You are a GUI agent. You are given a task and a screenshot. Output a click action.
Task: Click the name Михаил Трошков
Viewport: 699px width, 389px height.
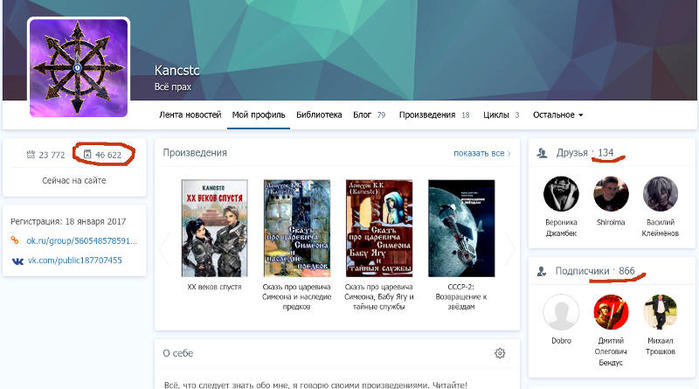(x=660, y=346)
